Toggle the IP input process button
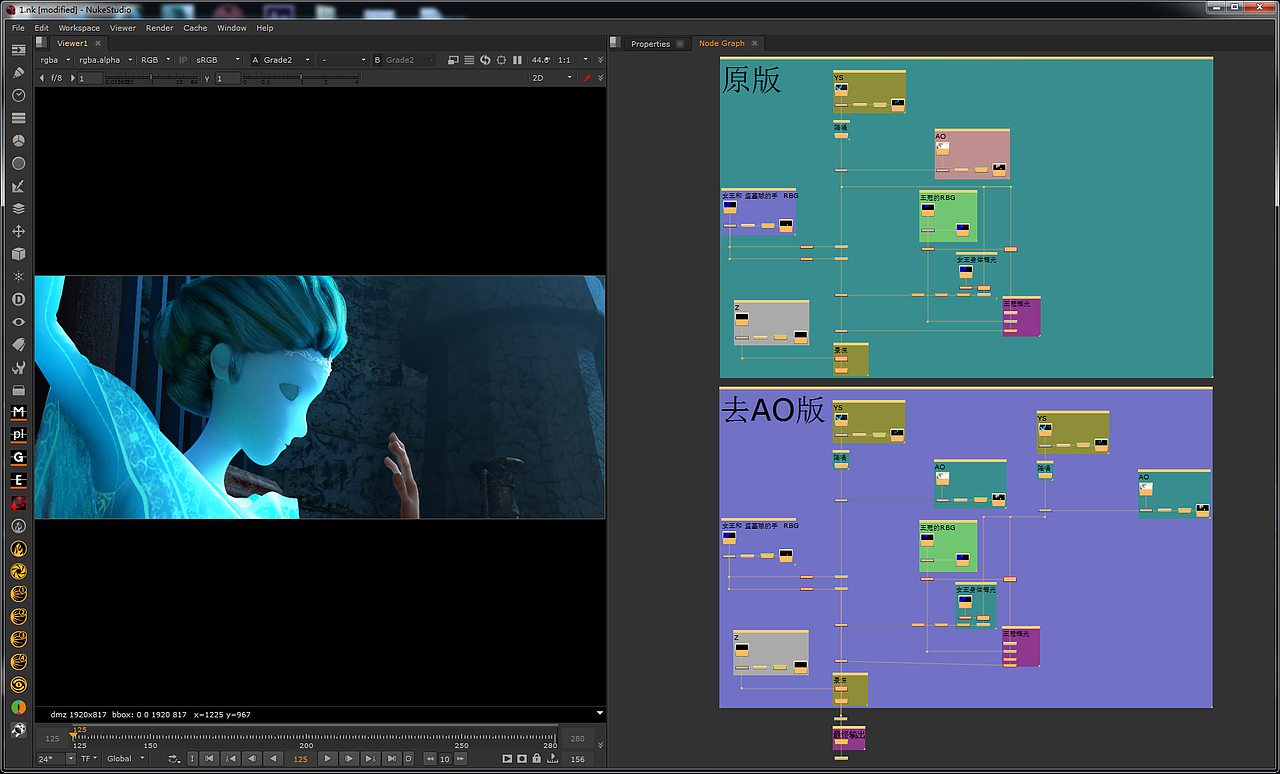 (x=183, y=60)
